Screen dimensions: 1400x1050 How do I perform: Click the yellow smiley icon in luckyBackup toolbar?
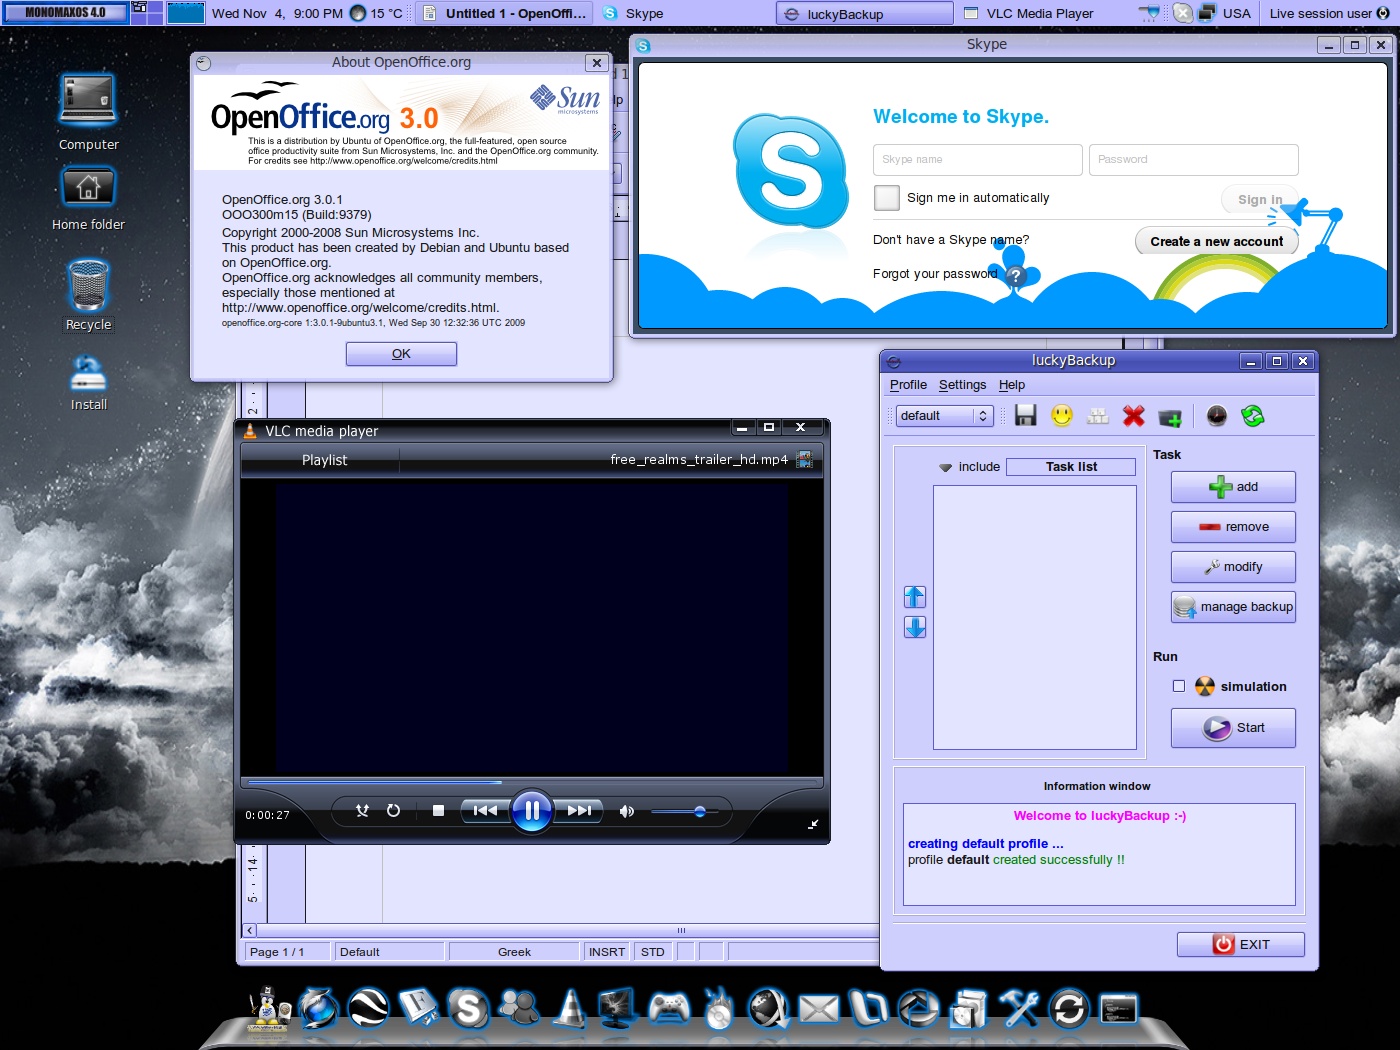click(x=1062, y=415)
